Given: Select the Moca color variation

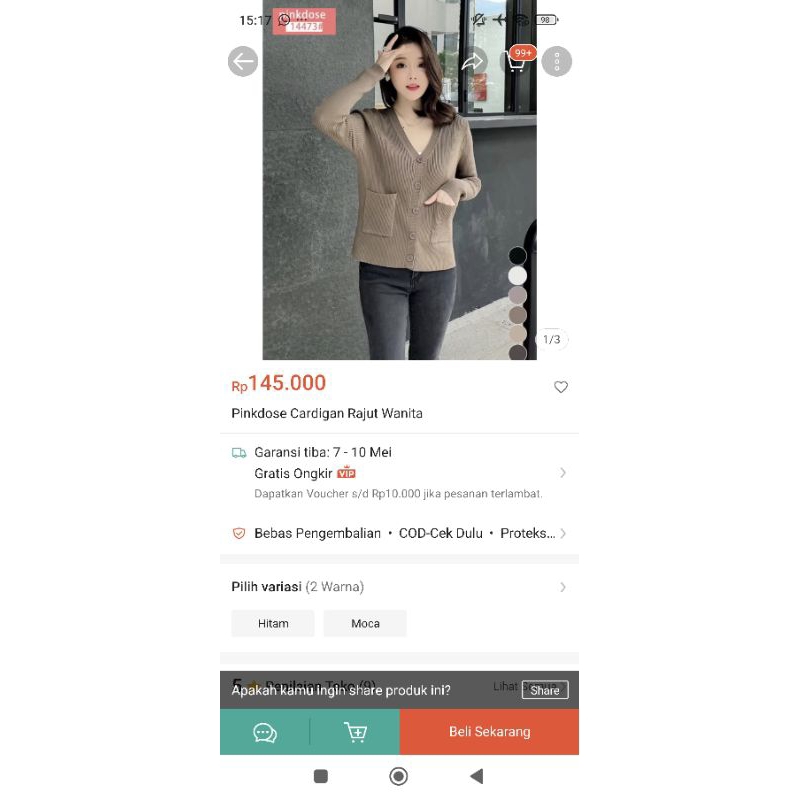Looking at the screenshot, I should [x=365, y=623].
